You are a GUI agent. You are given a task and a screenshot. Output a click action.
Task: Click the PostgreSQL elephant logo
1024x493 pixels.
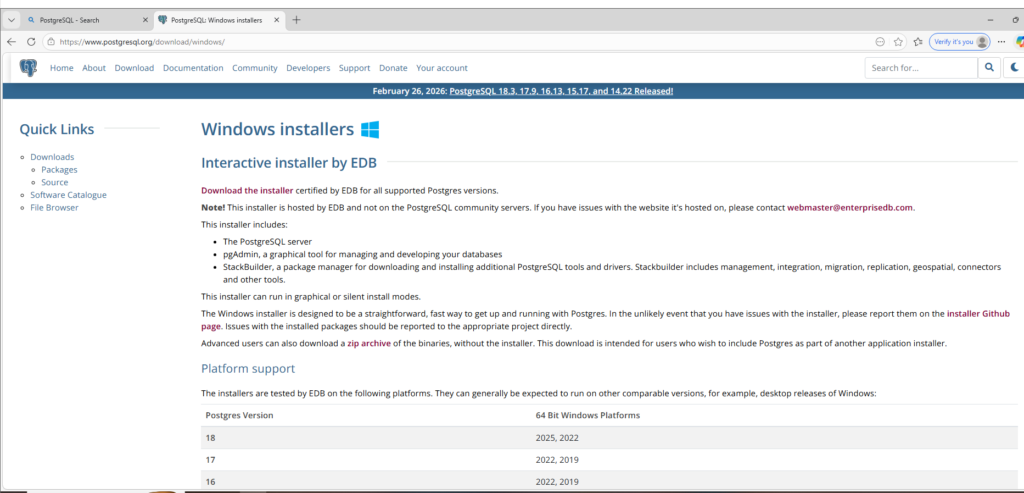click(x=28, y=68)
